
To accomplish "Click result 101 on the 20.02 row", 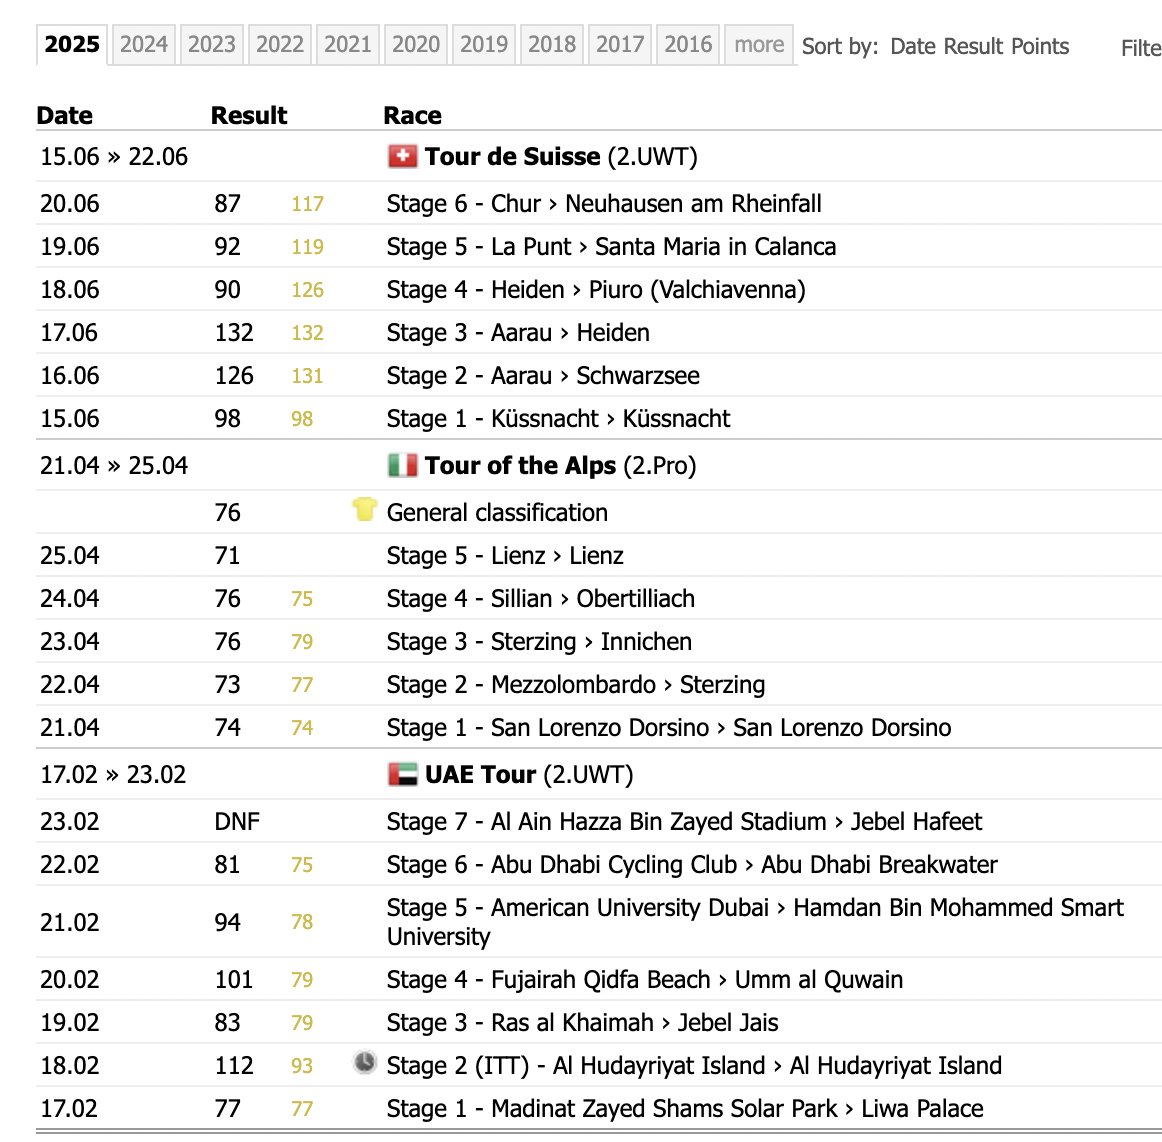I will click(234, 980).
